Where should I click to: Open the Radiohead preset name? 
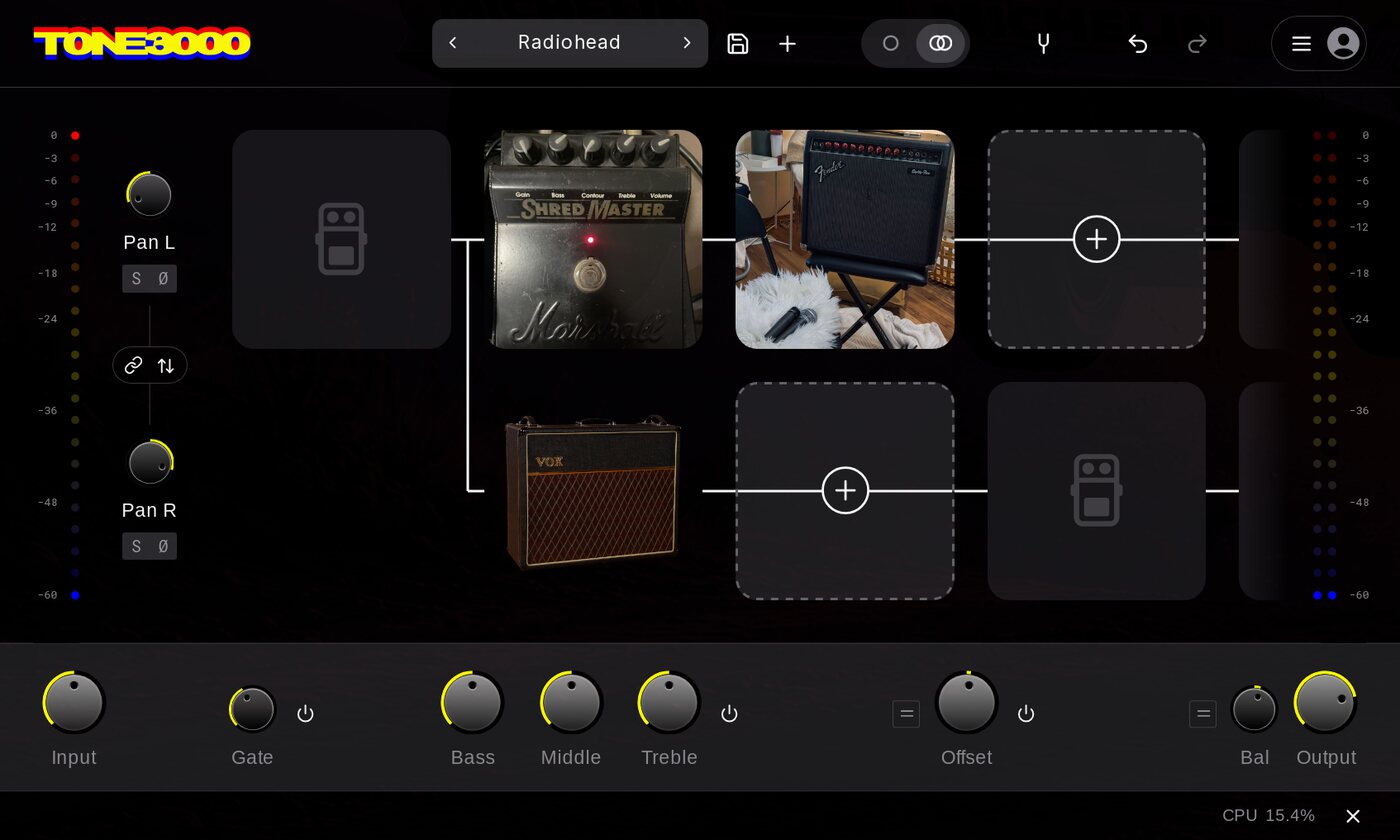pyautogui.click(x=569, y=43)
